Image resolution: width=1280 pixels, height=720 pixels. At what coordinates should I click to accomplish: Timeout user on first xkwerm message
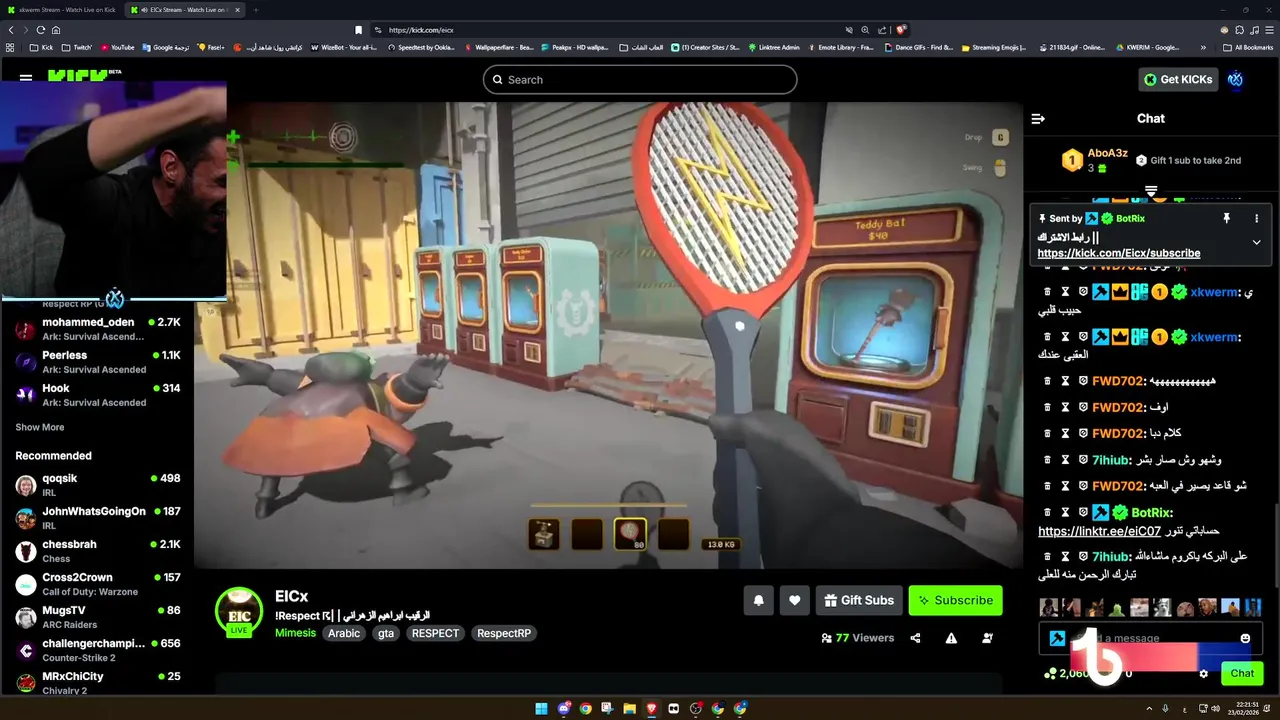point(1065,292)
